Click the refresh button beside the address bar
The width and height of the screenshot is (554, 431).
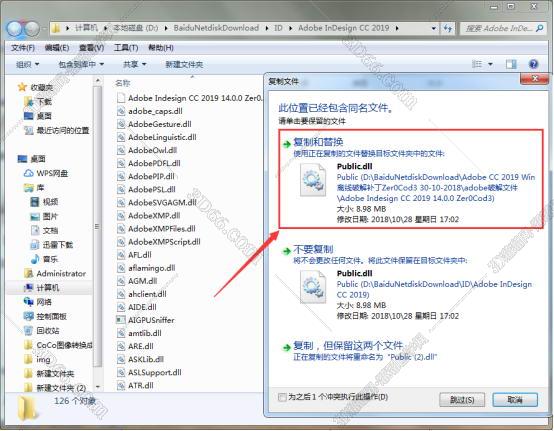click(x=448, y=28)
